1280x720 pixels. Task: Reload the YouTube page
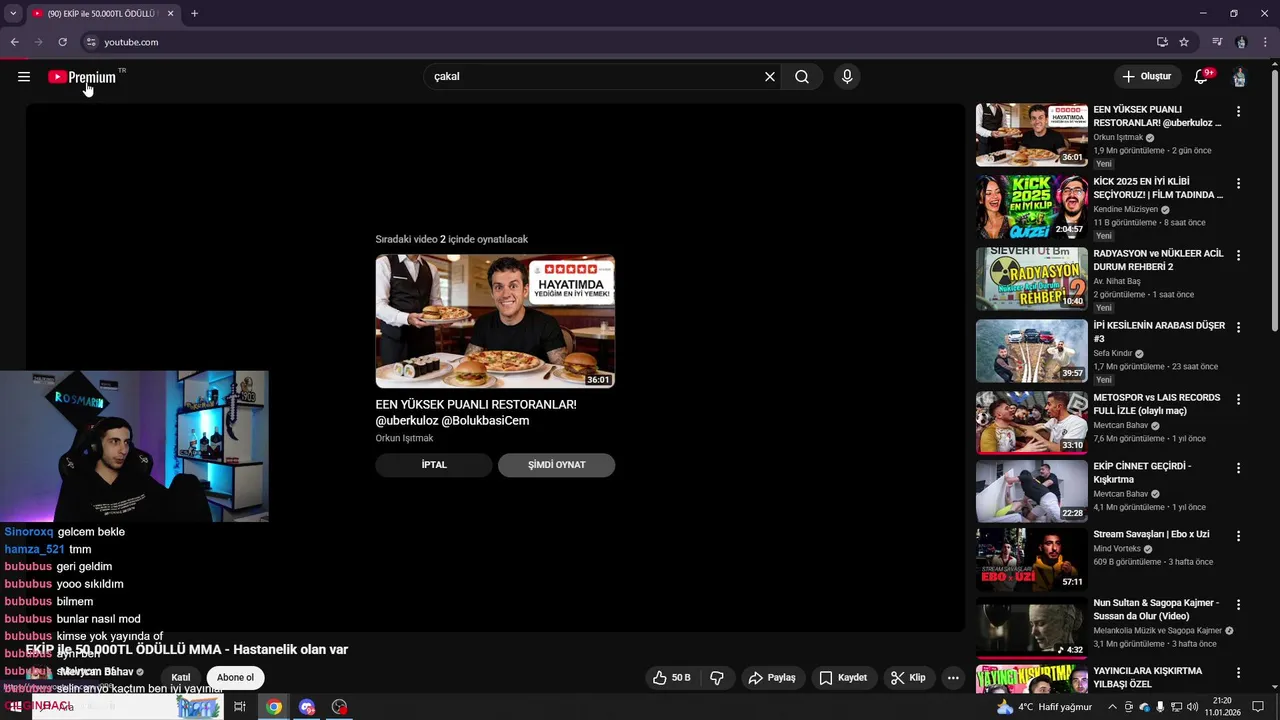point(62,42)
